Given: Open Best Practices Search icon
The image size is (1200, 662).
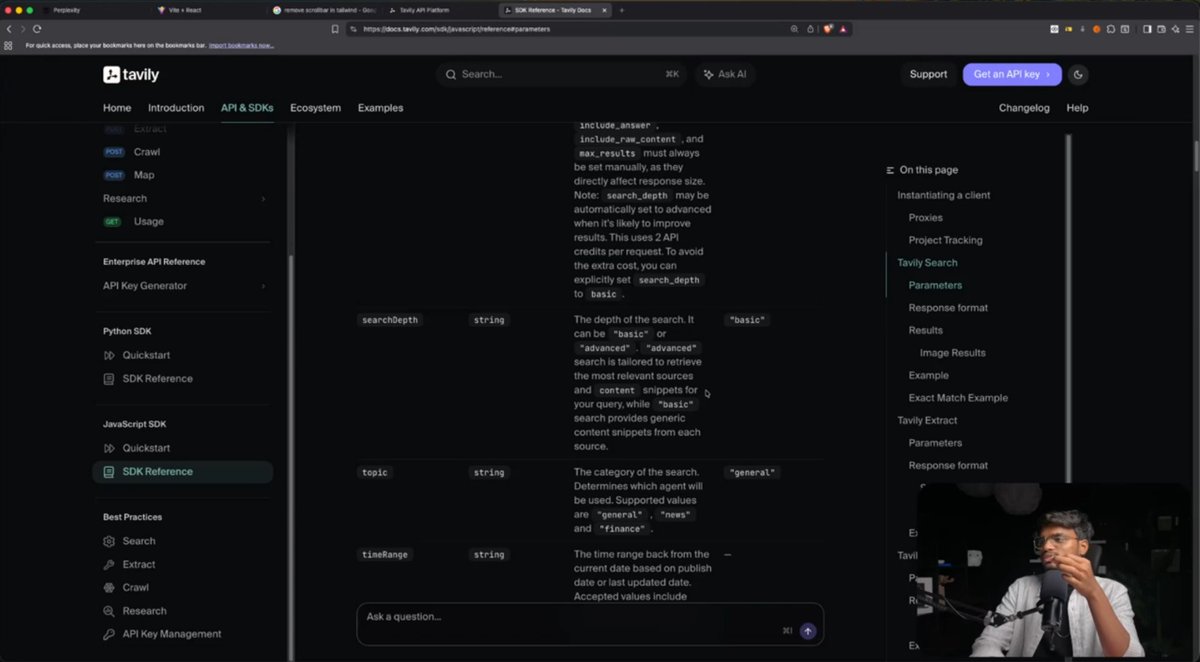Looking at the screenshot, I should point(109,541).
